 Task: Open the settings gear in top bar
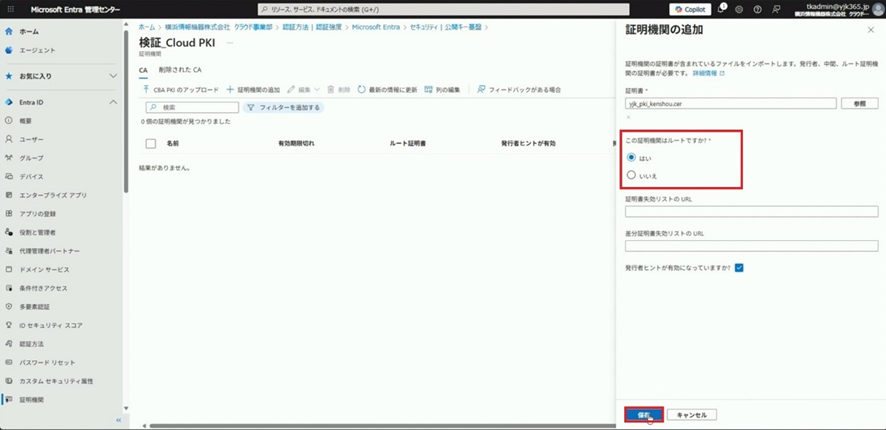coord(739,9)
